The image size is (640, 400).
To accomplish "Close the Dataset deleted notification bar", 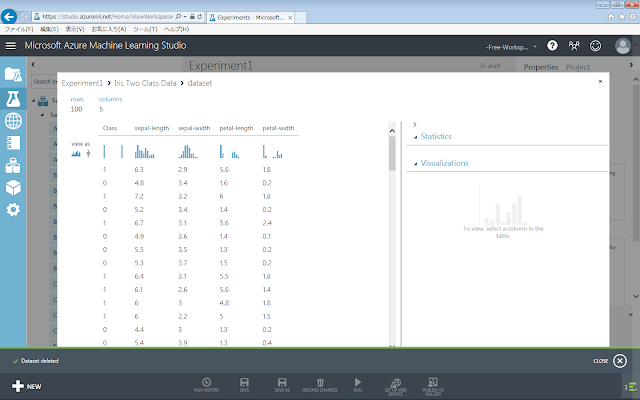I will click(x=620, y=361).
